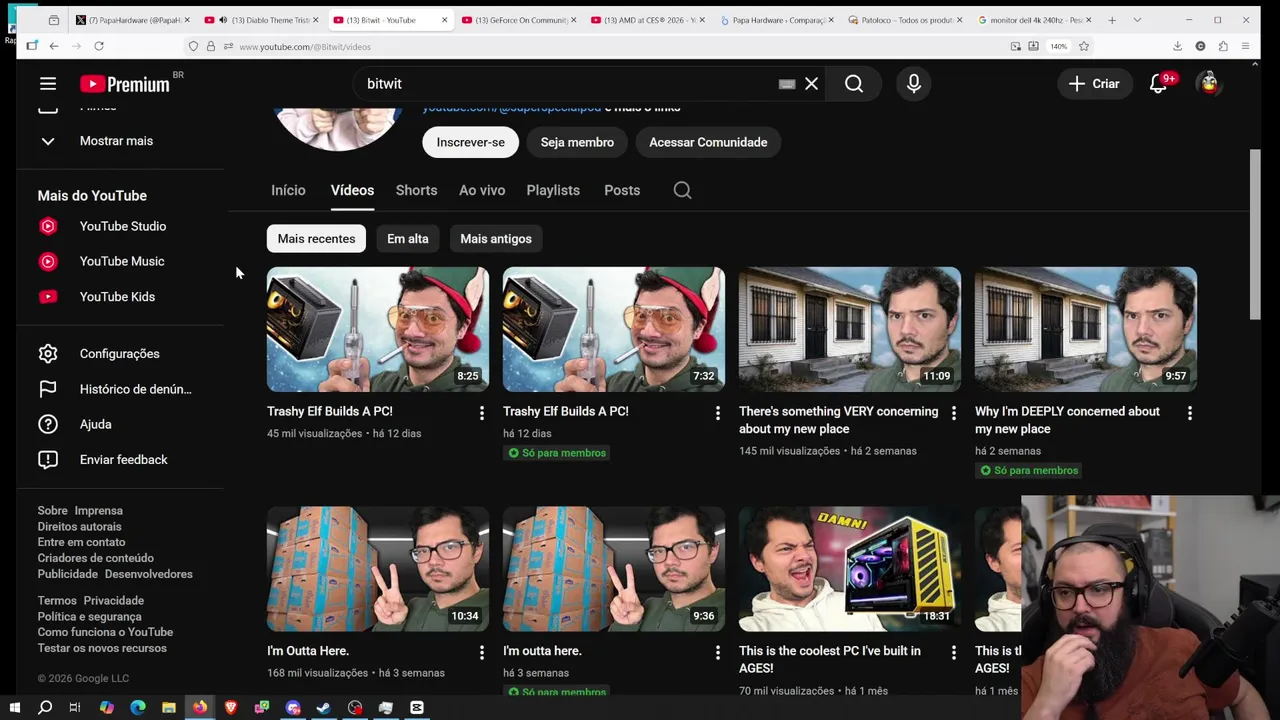Open the browser downloads arrow icon
Image resolution: width=1280 pixels, height=720 pixels.
point(1177,46)
